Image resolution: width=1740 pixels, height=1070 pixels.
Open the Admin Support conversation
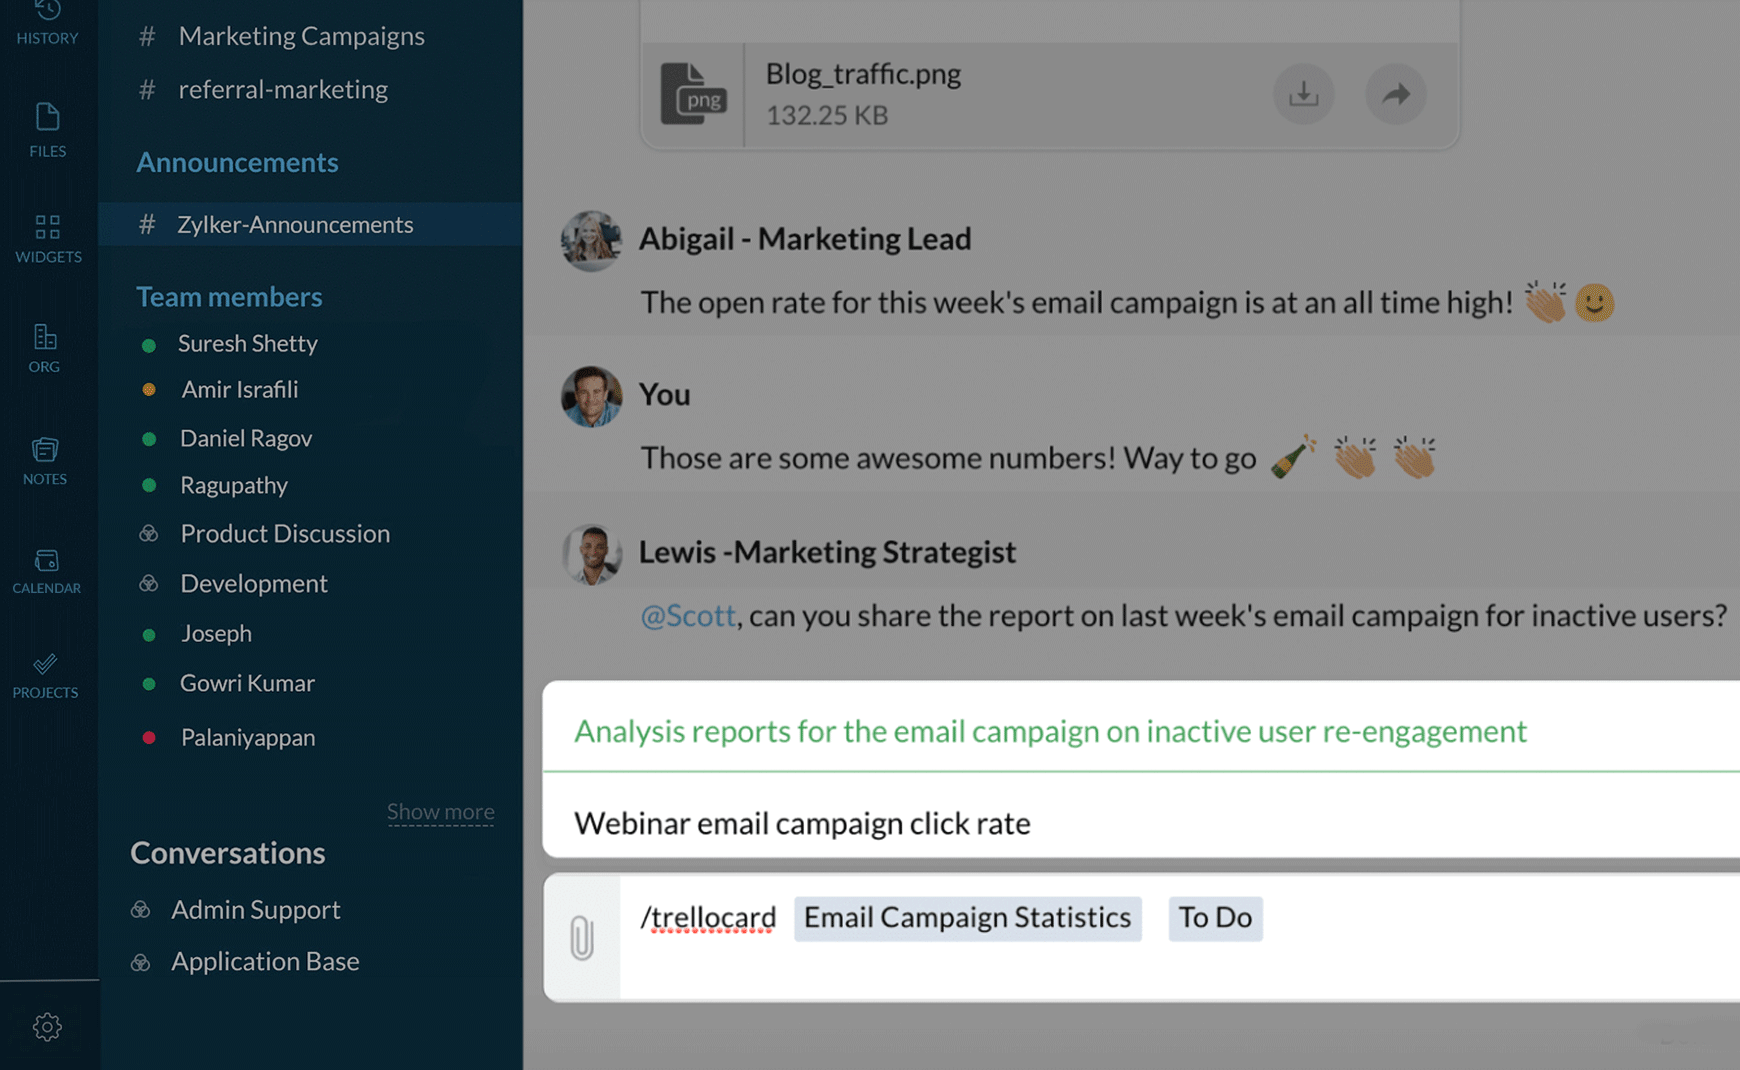pyautogui.click(x=255, y=909)
